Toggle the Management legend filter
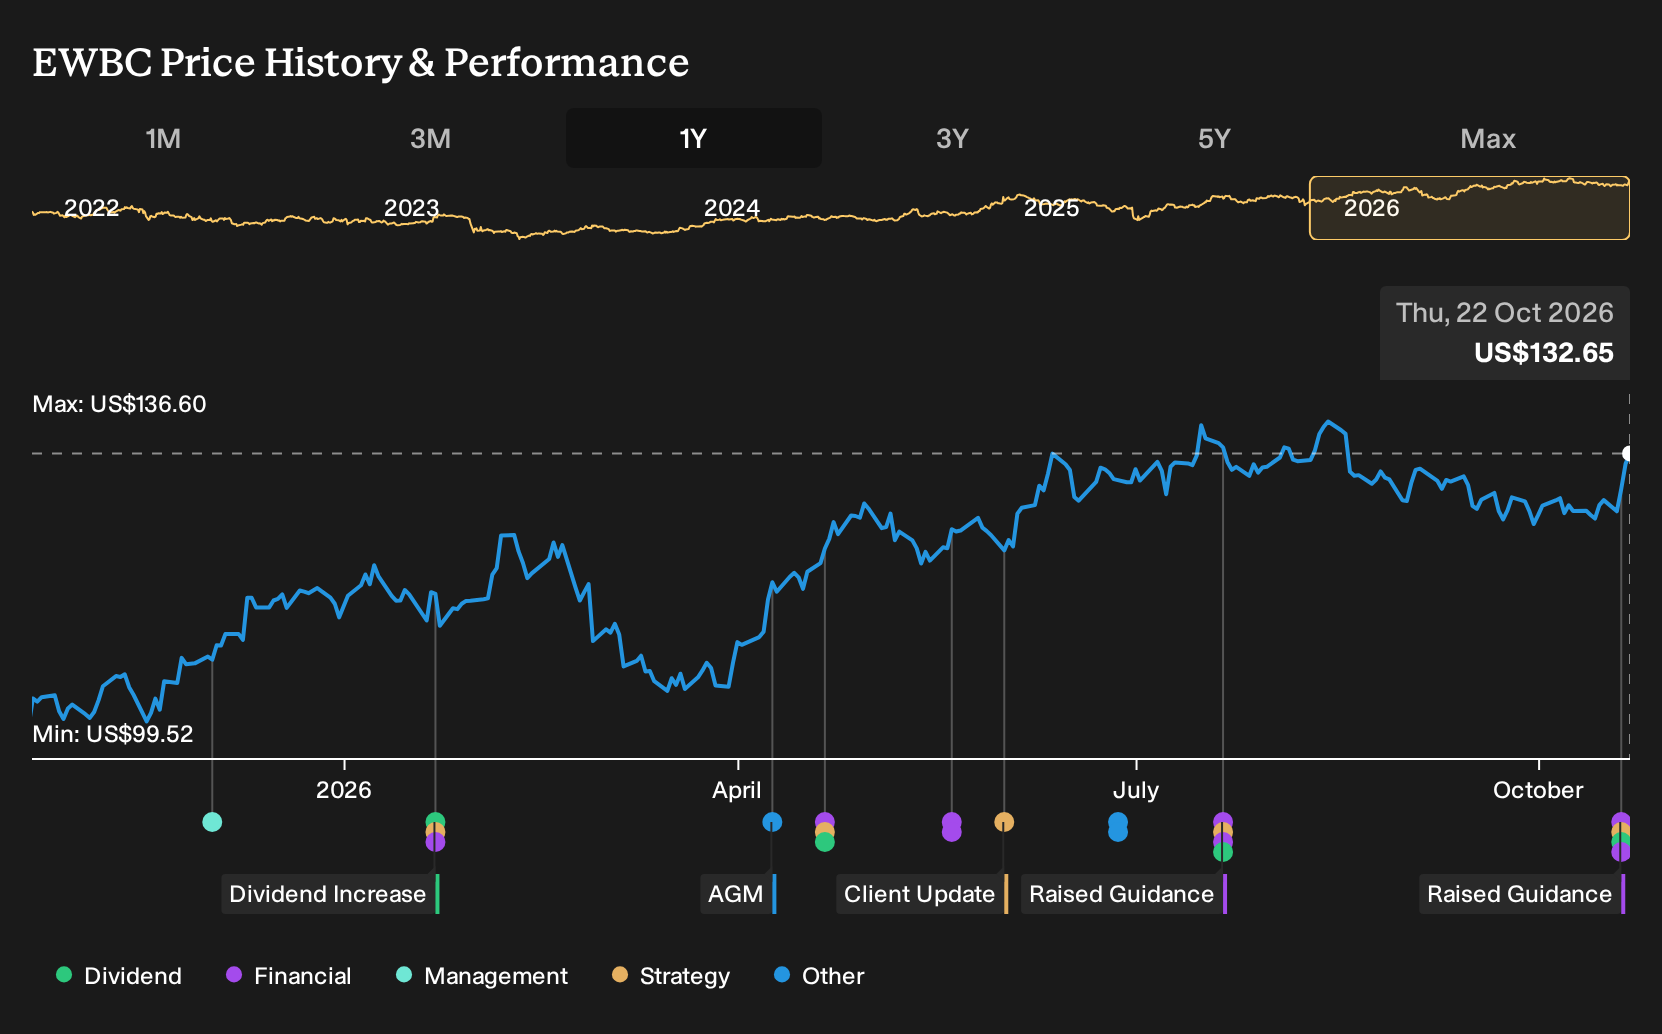The image size is (1662, 1034). 482,976
